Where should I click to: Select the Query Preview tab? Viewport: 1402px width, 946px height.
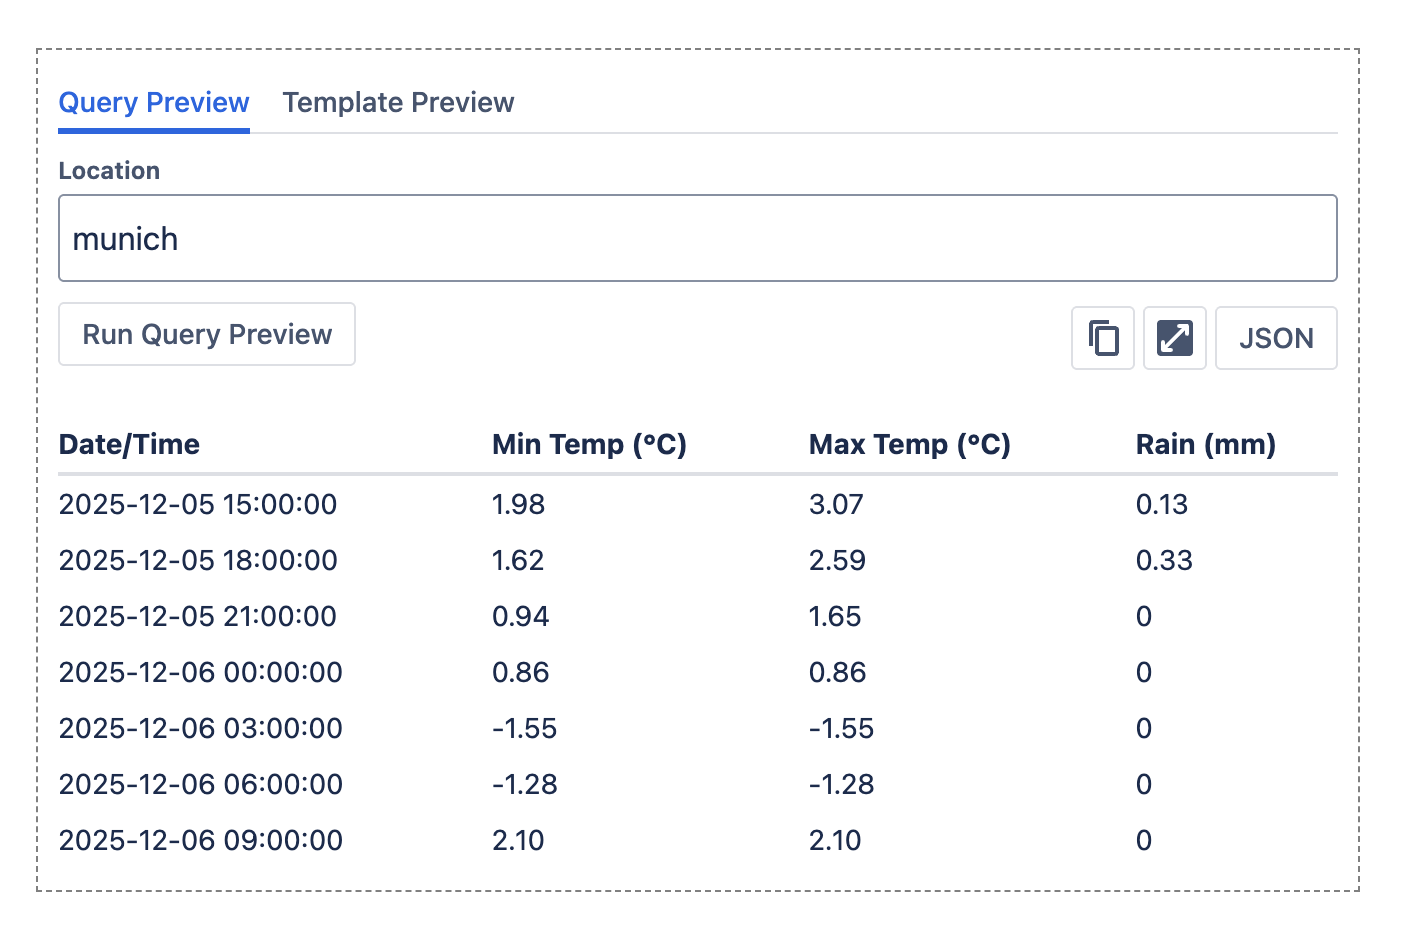[x=153, y=102]
